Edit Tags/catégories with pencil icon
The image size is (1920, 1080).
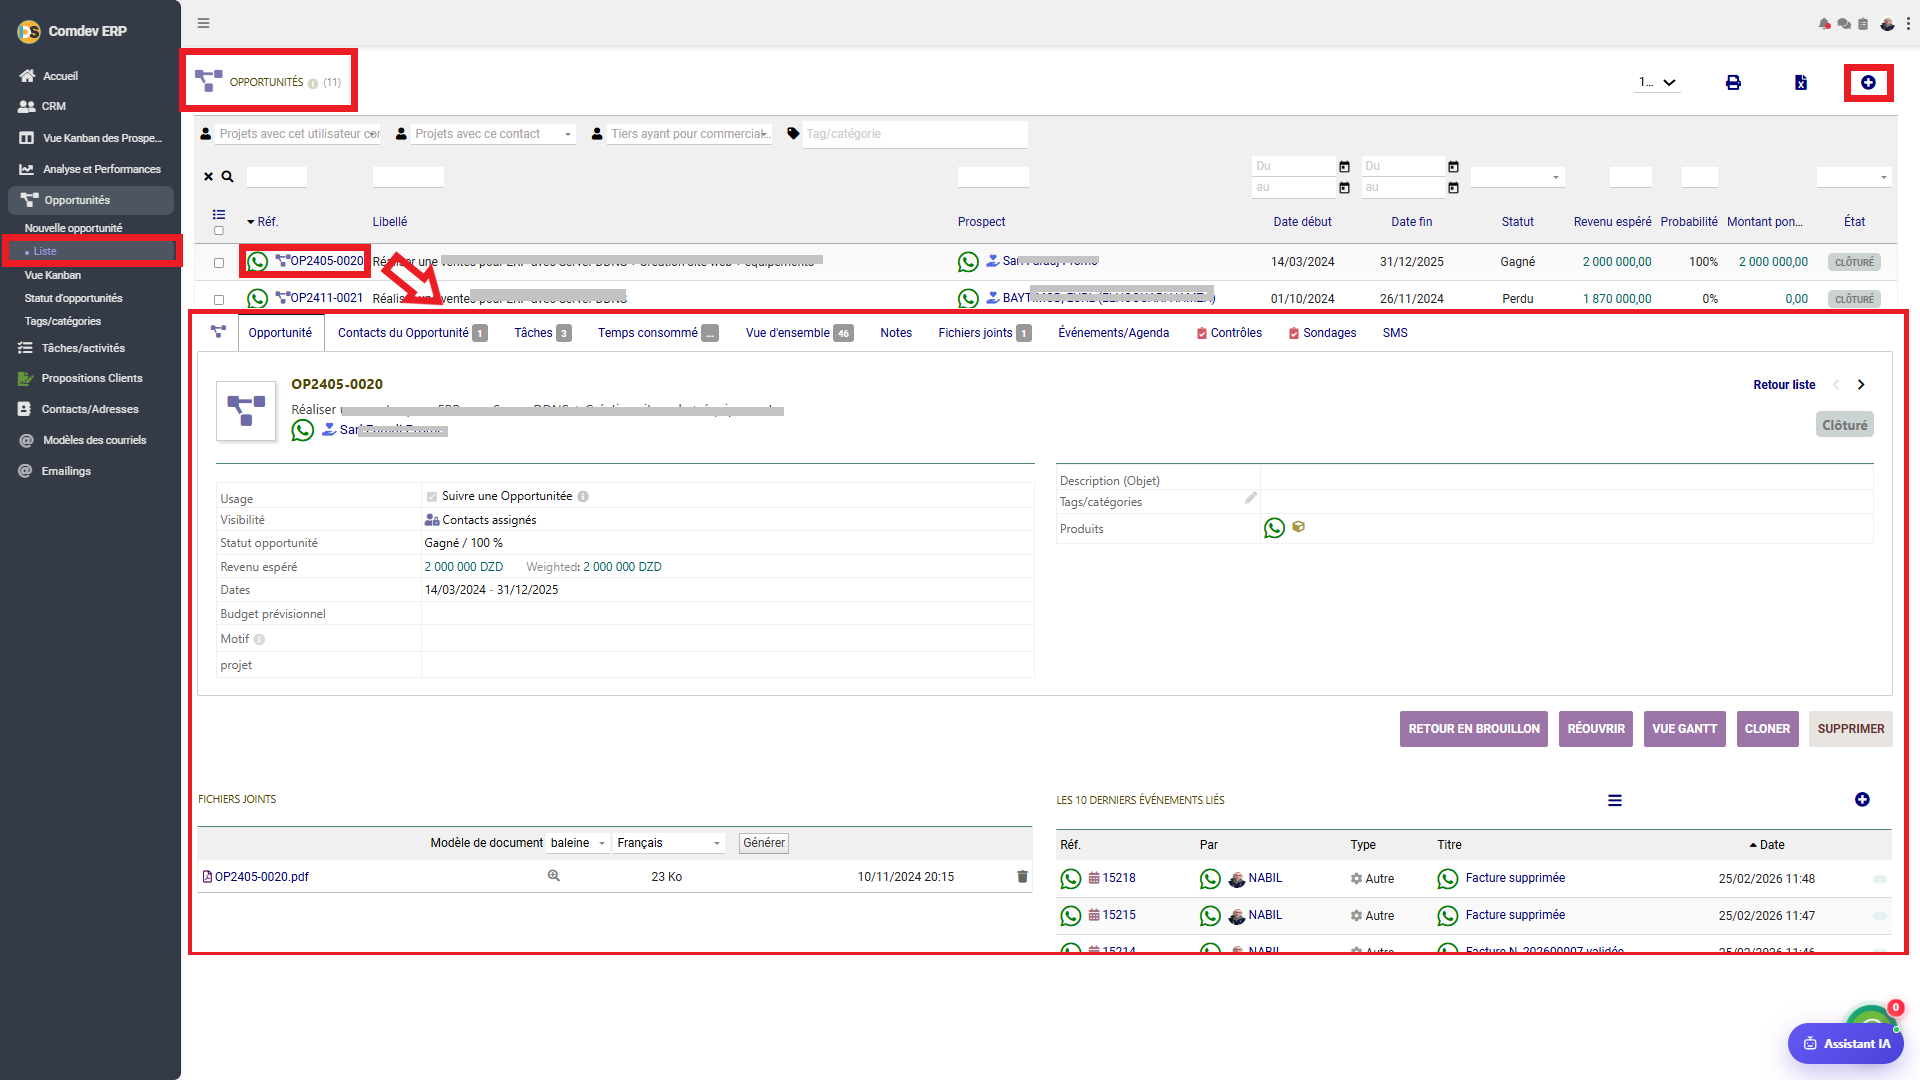1250,498
